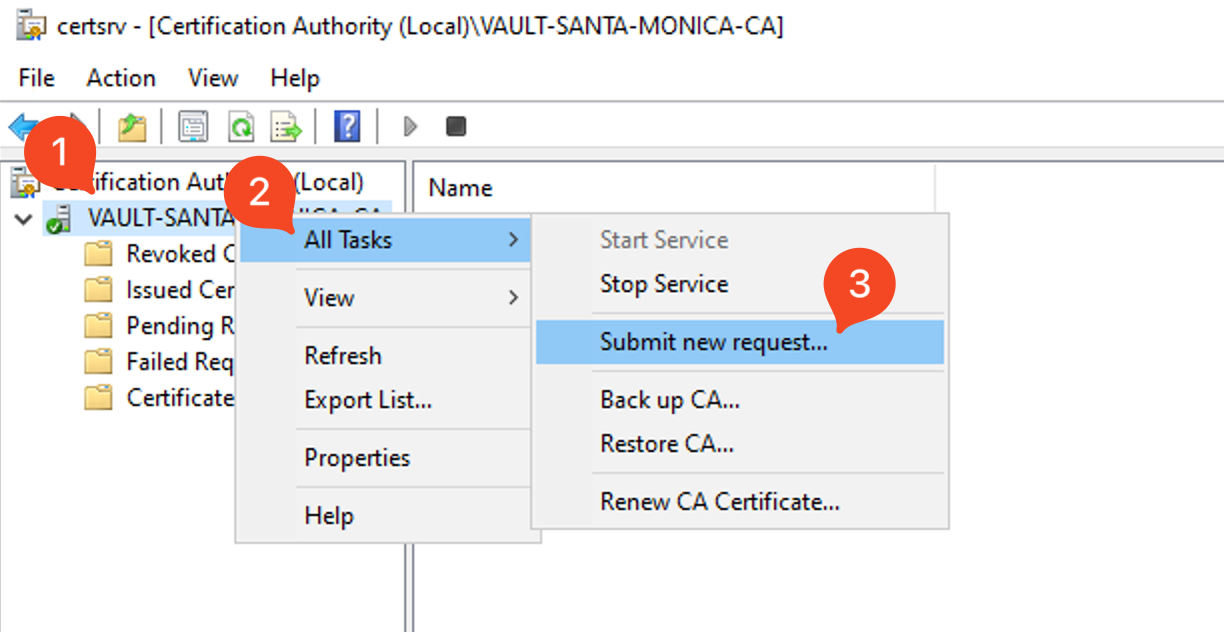This screenshot has width=1224, height=632.
Task: Select Back up CA... option
Action: coord(670,400)
